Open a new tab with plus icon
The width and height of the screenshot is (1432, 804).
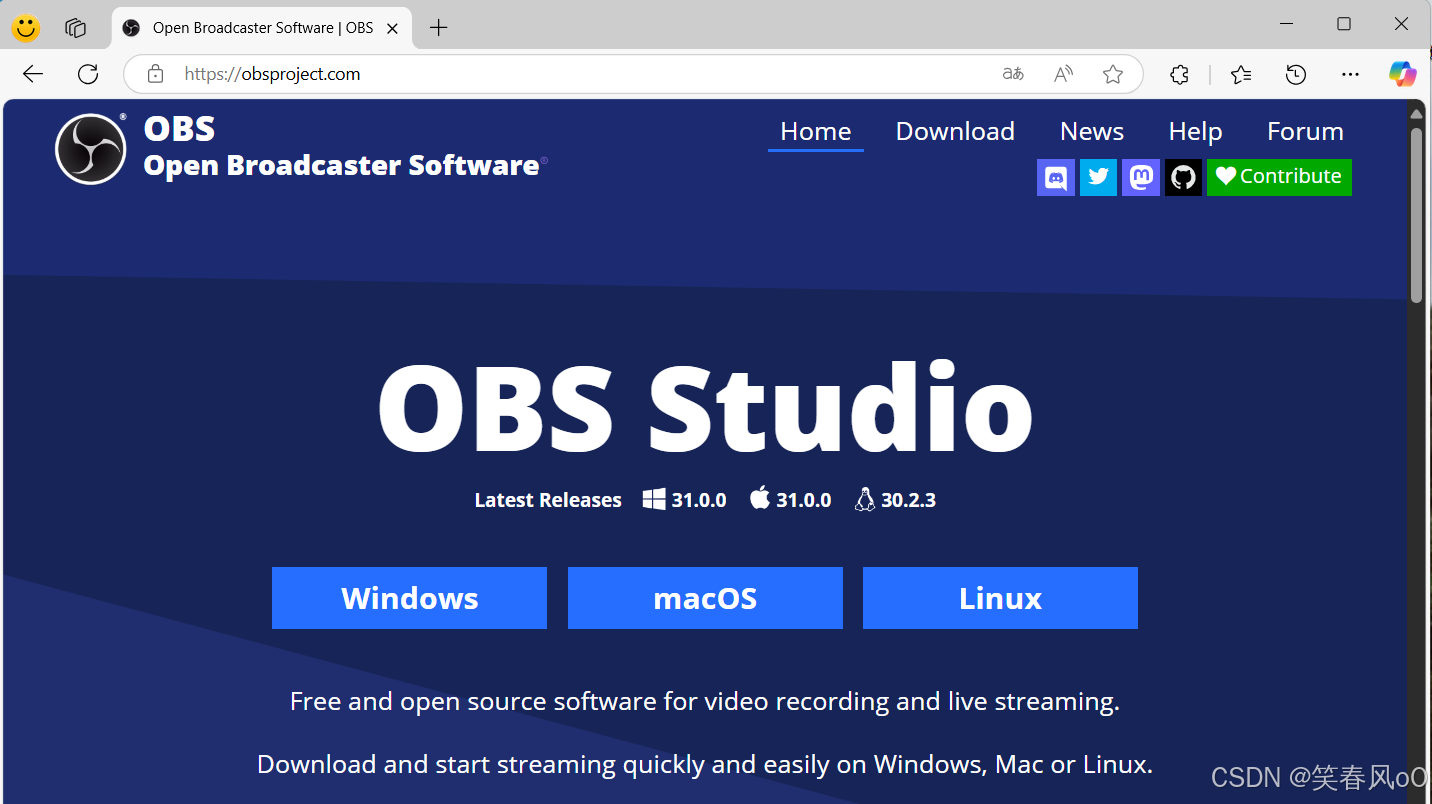[438, 28]
